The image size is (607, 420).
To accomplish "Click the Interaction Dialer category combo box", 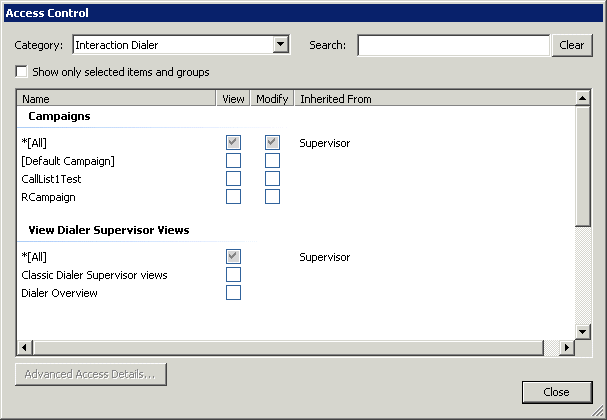I will pos(181,45).
